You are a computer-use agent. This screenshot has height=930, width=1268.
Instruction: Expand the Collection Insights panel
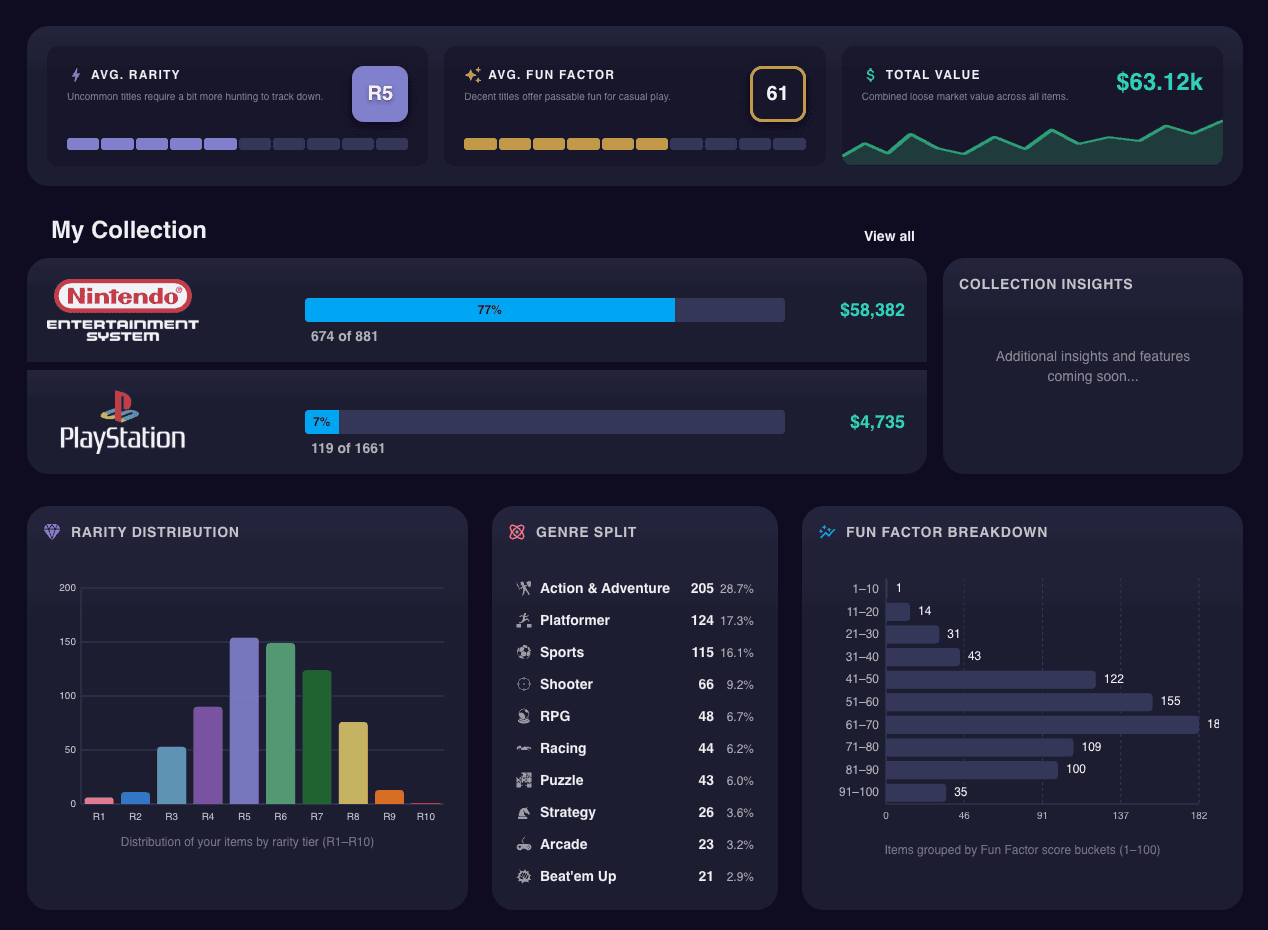(1092, 366)
